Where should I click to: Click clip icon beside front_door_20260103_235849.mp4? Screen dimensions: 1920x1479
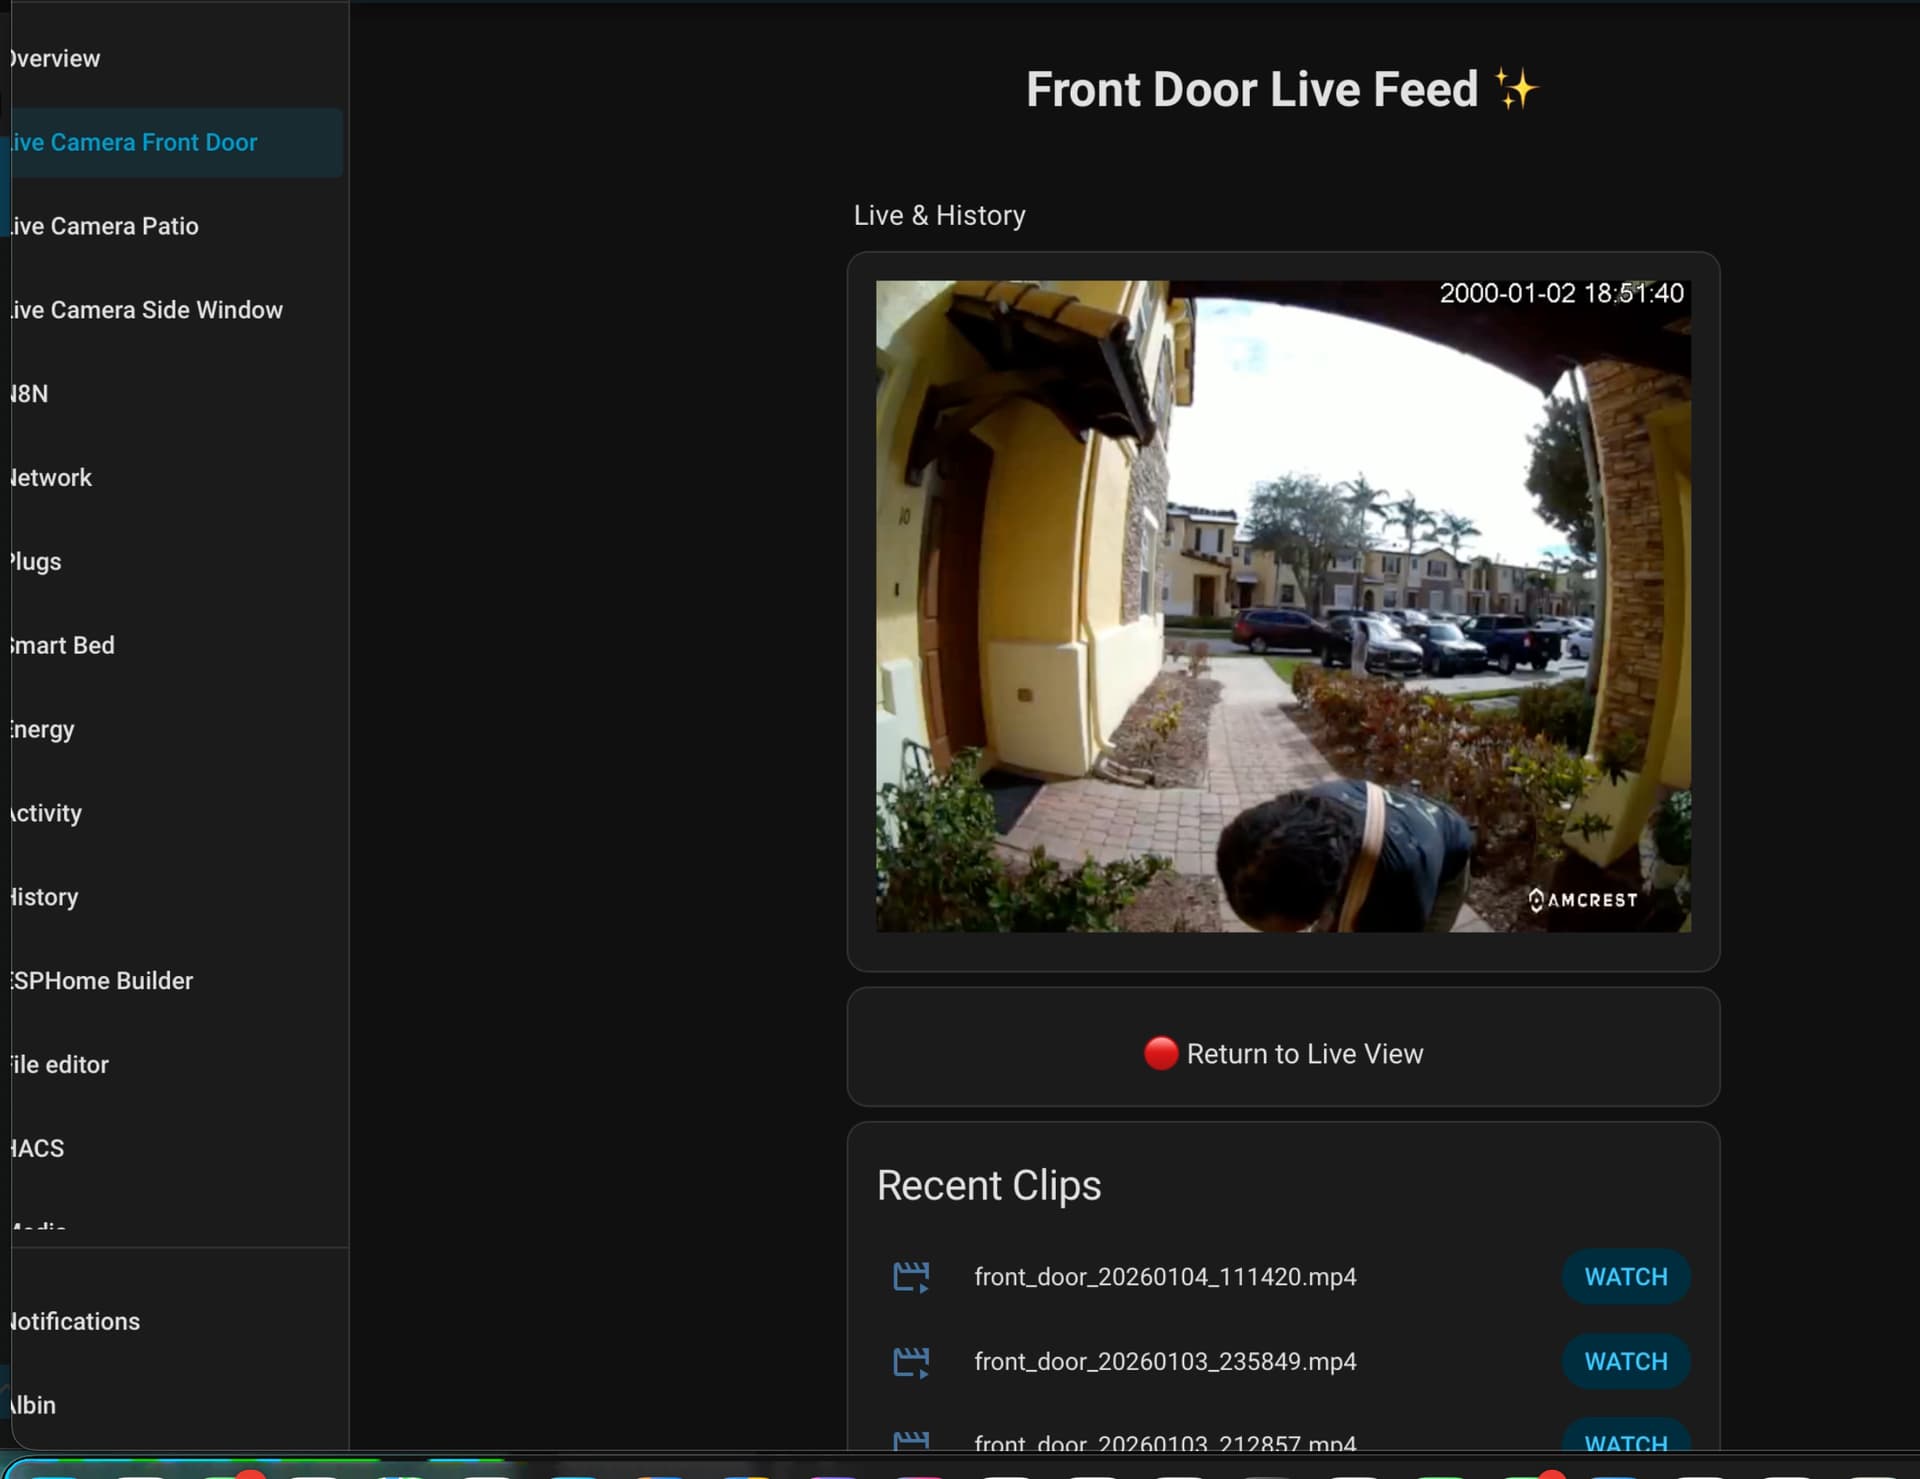point(910,1361)
